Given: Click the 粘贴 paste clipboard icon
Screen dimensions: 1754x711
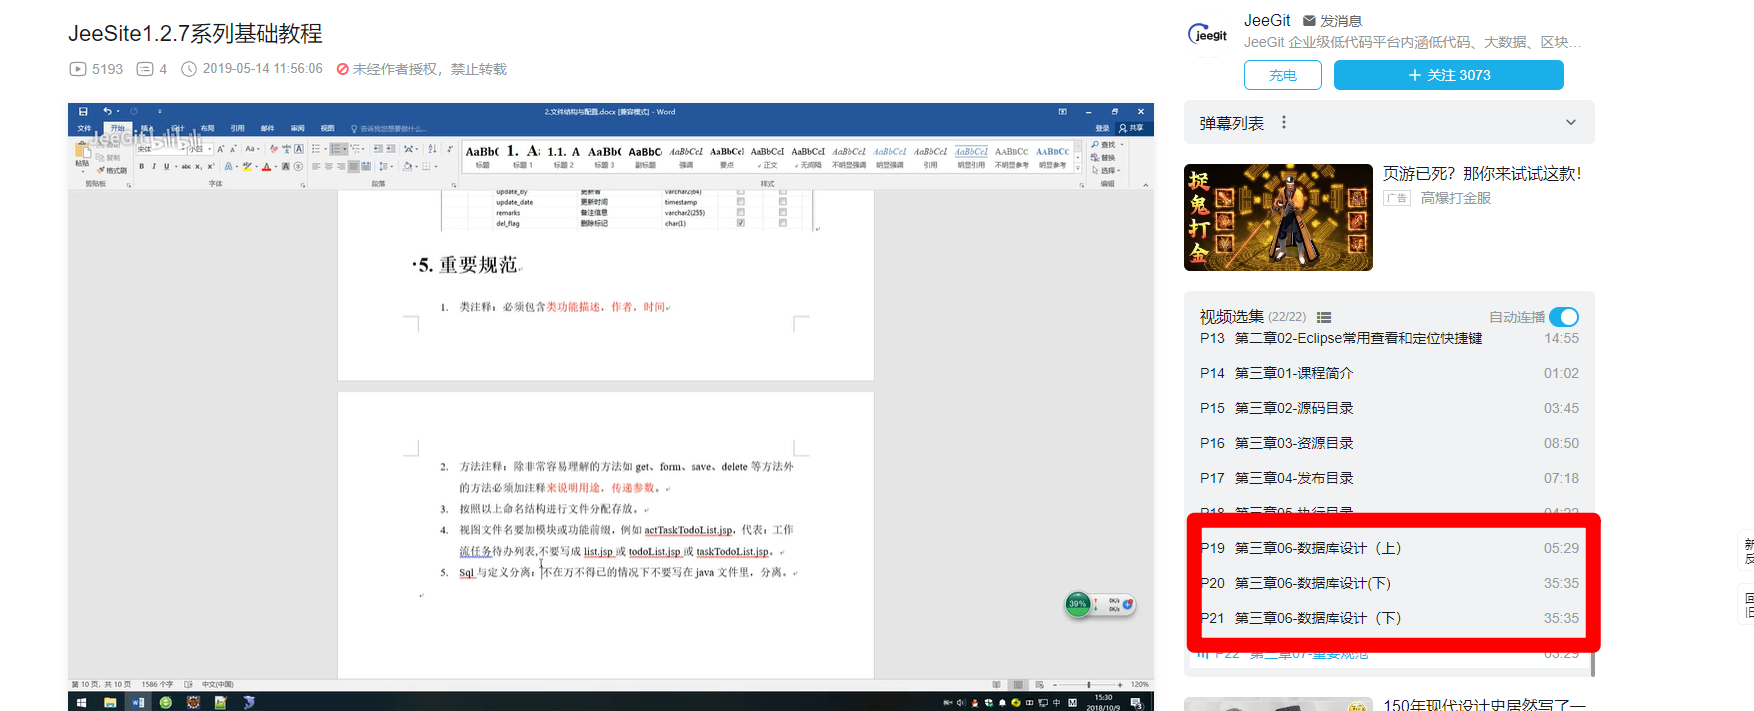Looking at the screenshot, I should pos(82,150).
